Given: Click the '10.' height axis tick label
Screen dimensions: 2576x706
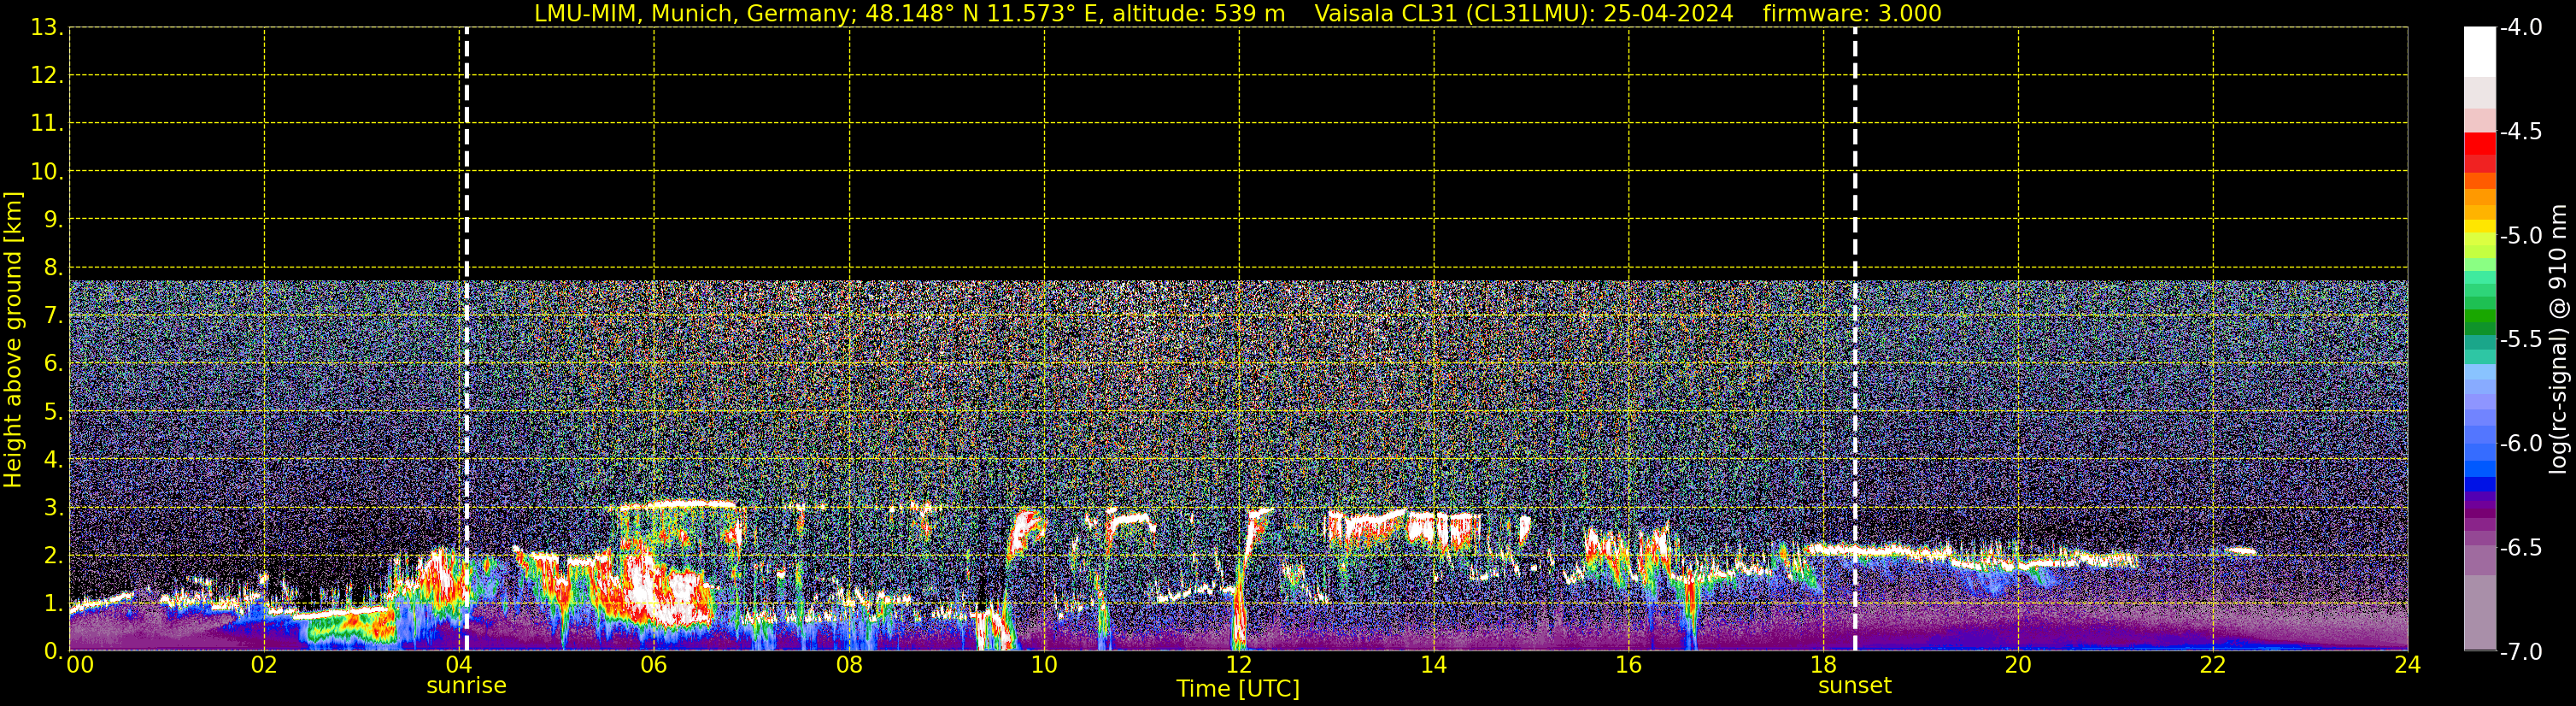Looking at the screenshot, I should pyautogui.click(x=47, y=172).
